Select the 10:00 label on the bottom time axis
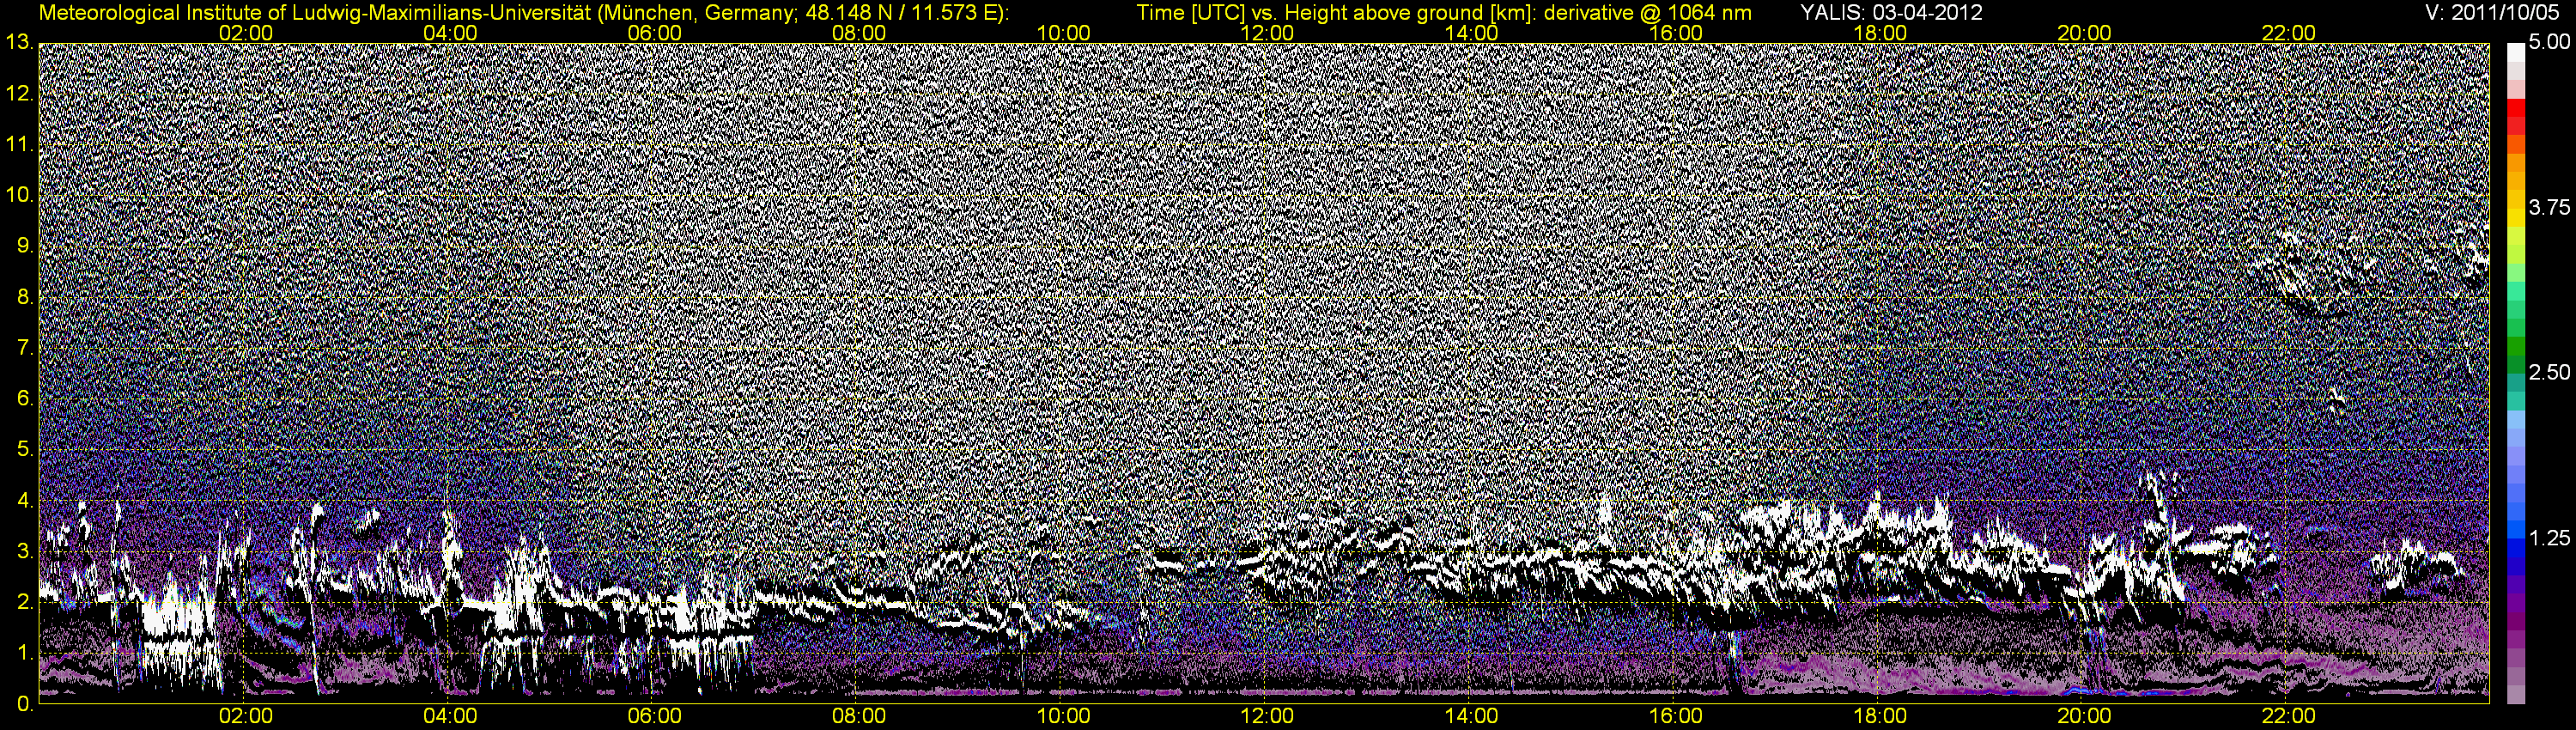 pyautogui.click(x=1063, y=716)
